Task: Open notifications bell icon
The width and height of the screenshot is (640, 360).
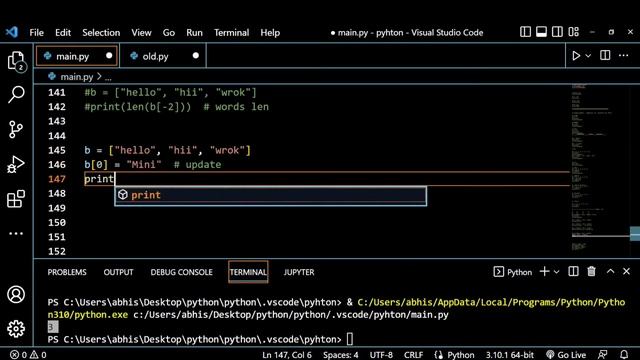Action: 624,355
